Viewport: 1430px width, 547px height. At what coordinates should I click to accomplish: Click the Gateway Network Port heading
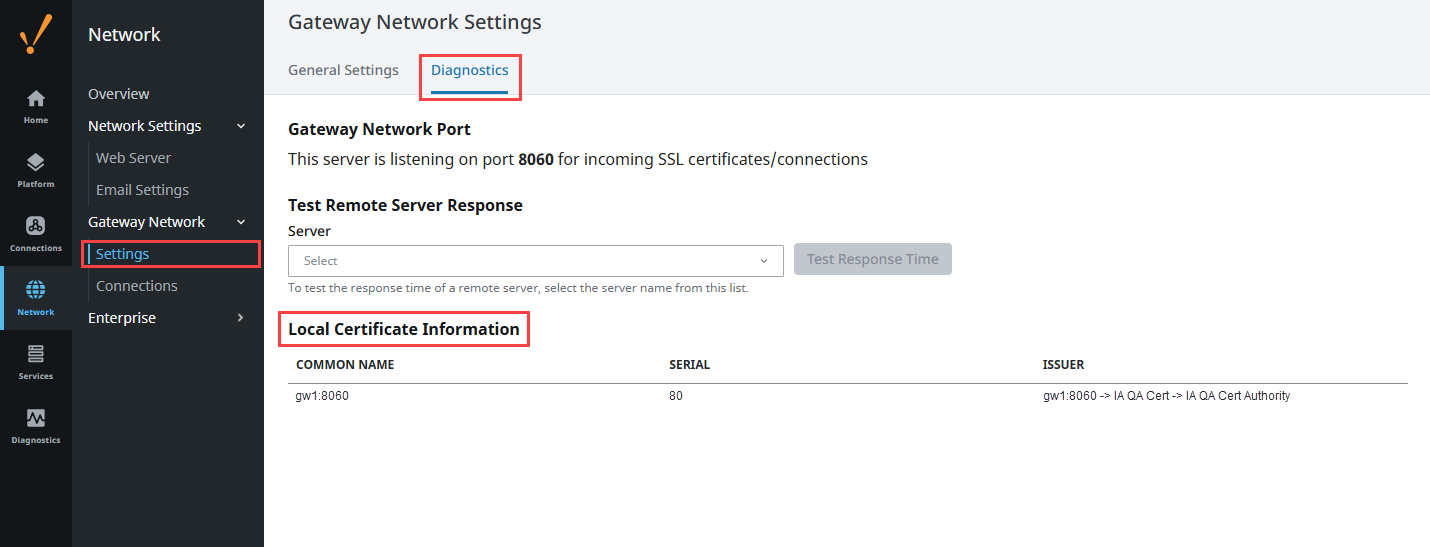(x=379, y=129)
